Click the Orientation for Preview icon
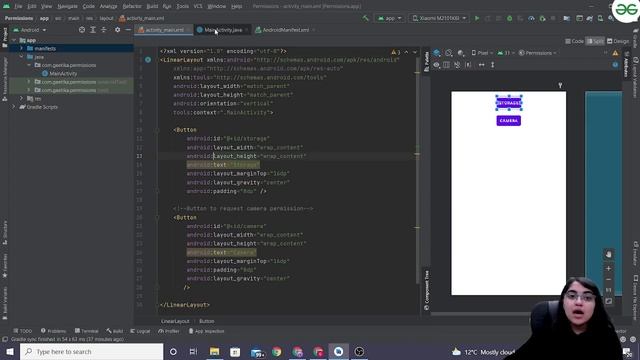Image resolution: width=640 pixels, height=360 pixels. click(x=449, y=53)
